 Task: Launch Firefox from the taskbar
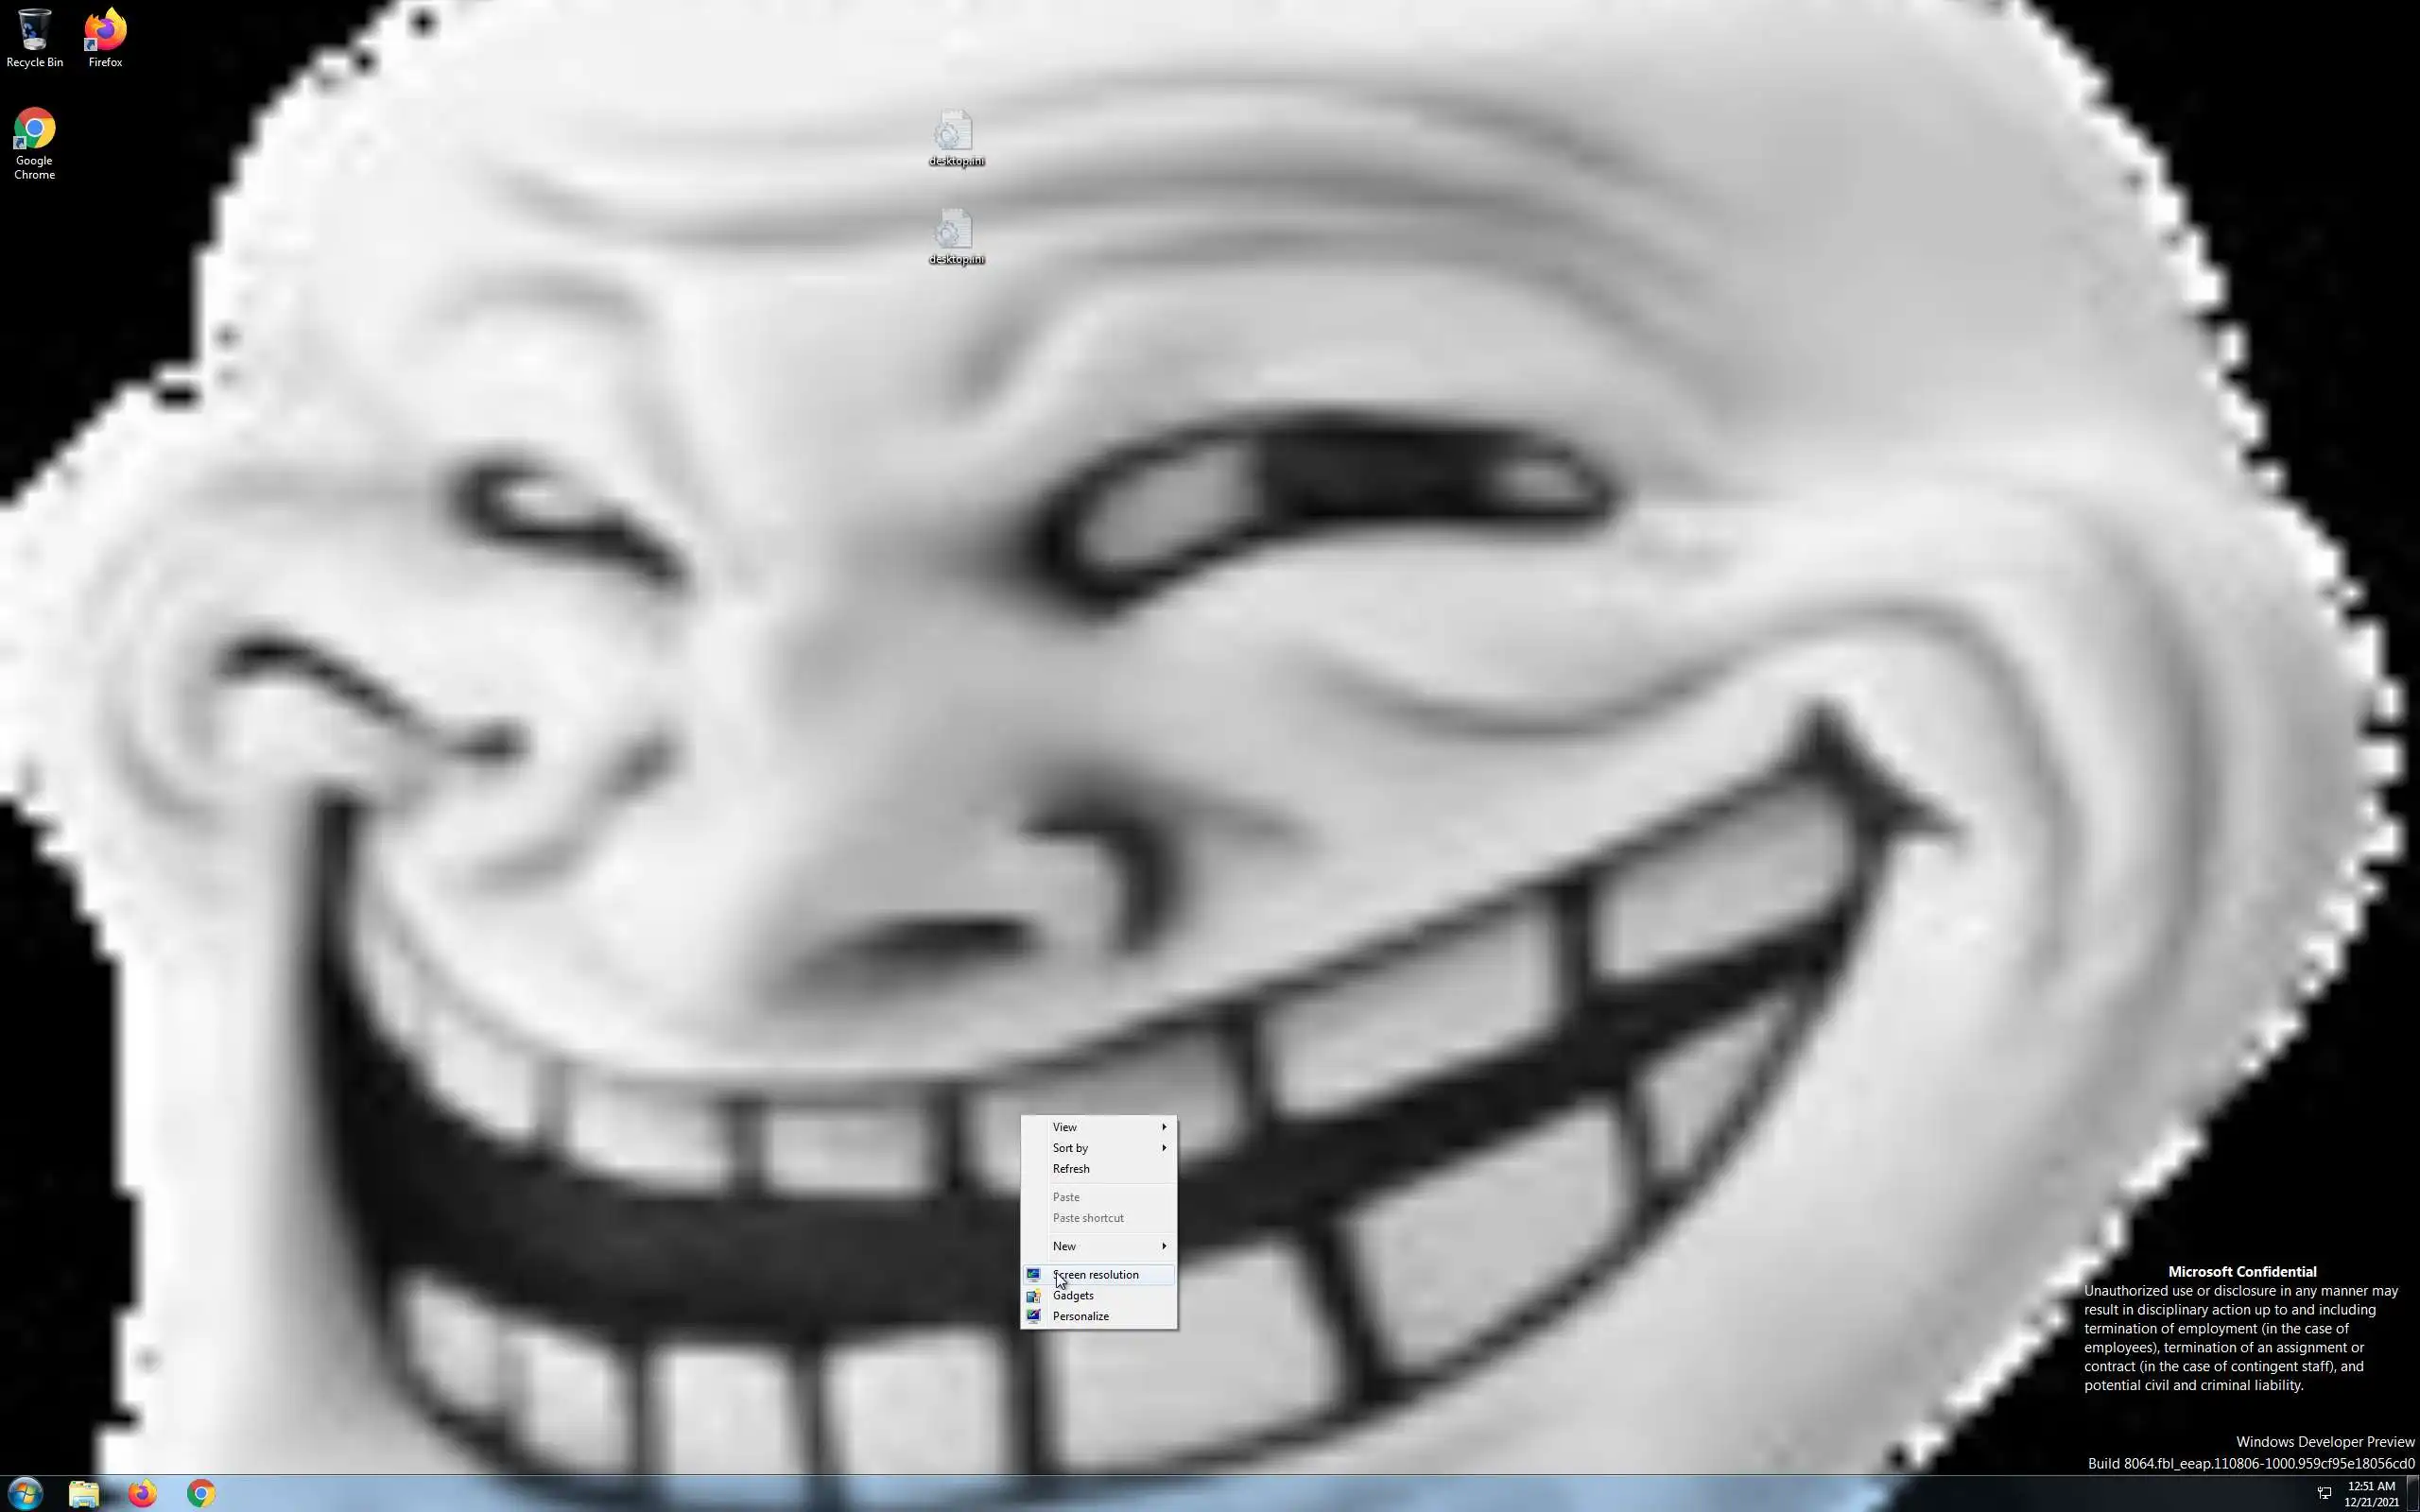click(x=142, y=1494)
